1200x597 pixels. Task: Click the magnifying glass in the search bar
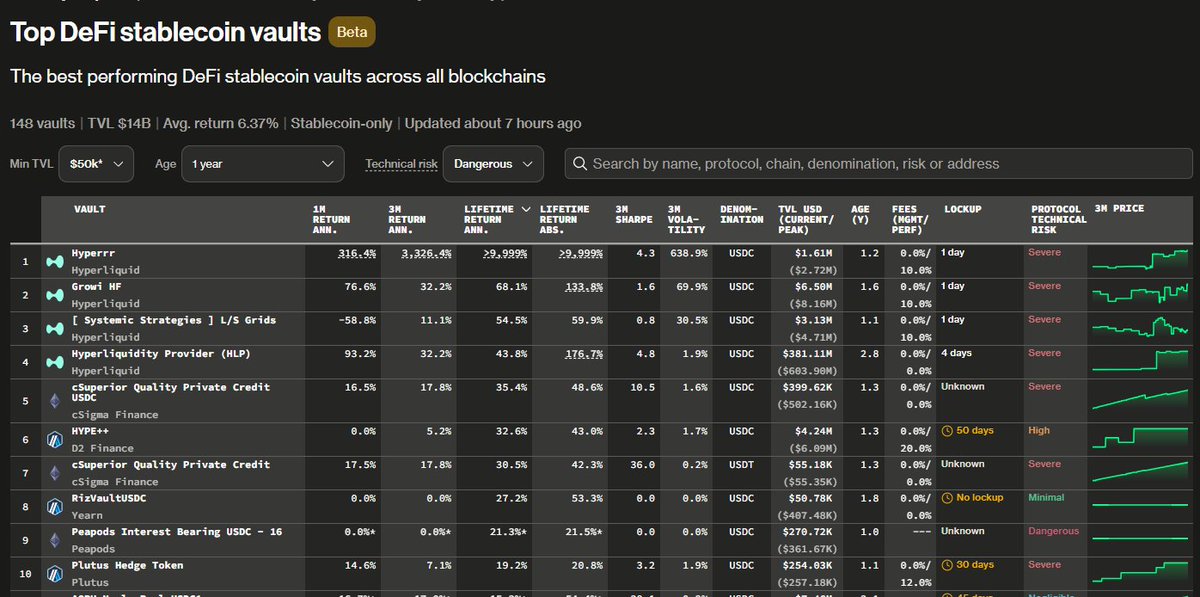pos(580,163)
